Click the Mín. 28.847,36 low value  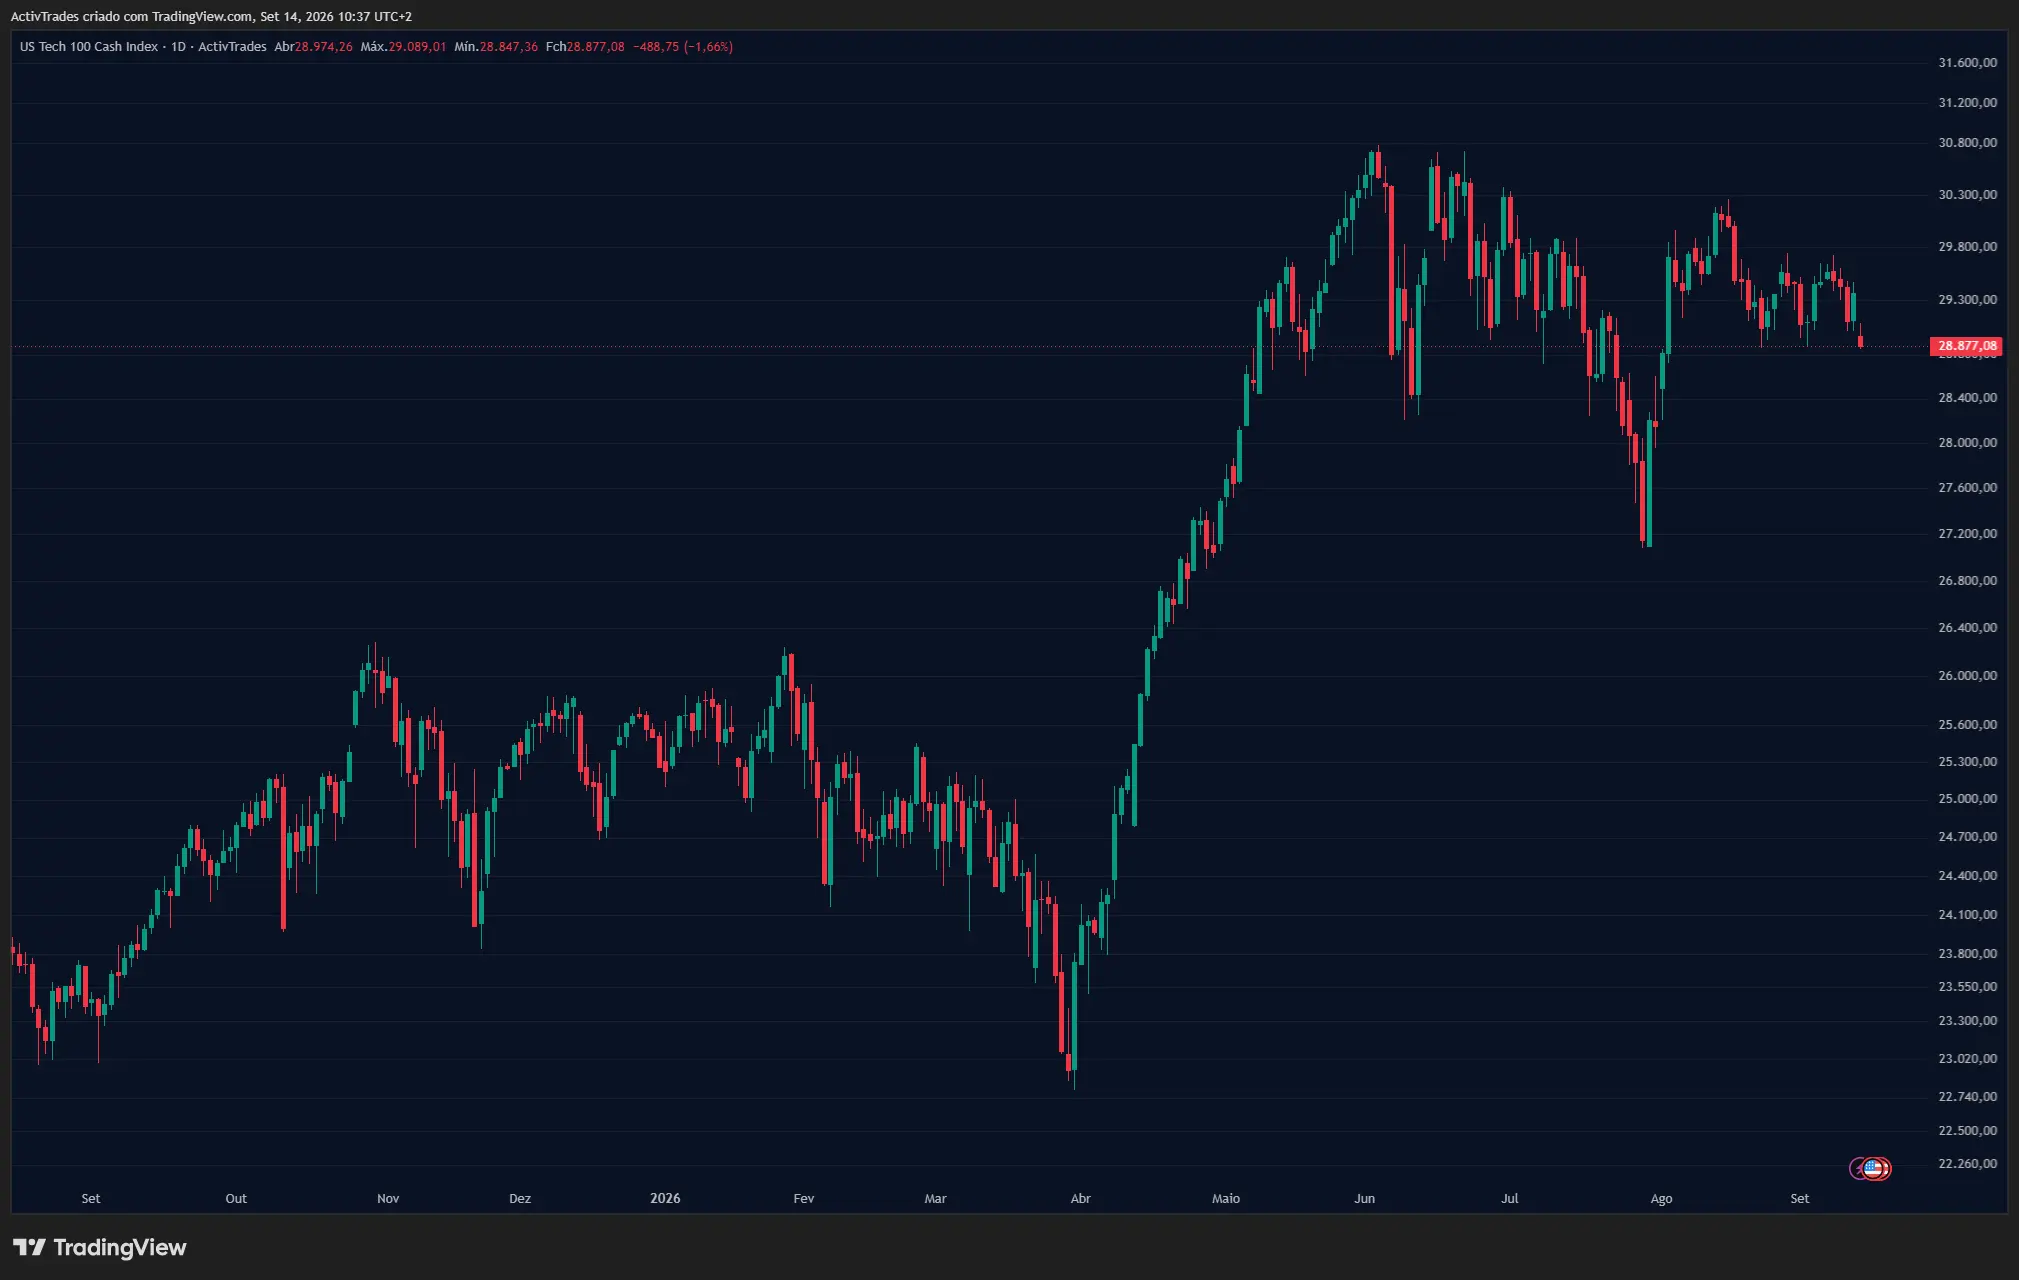click(x=496, y=47)
